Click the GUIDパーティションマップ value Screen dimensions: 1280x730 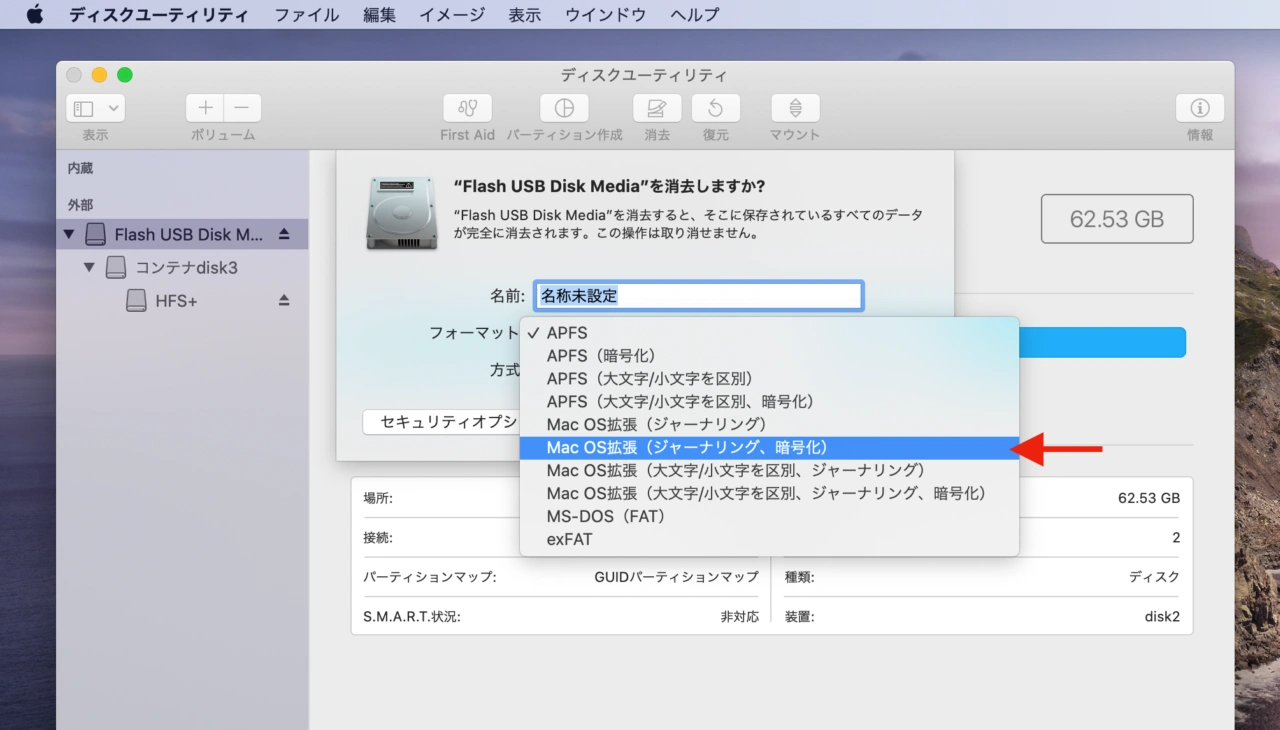[x=676, y=577]
